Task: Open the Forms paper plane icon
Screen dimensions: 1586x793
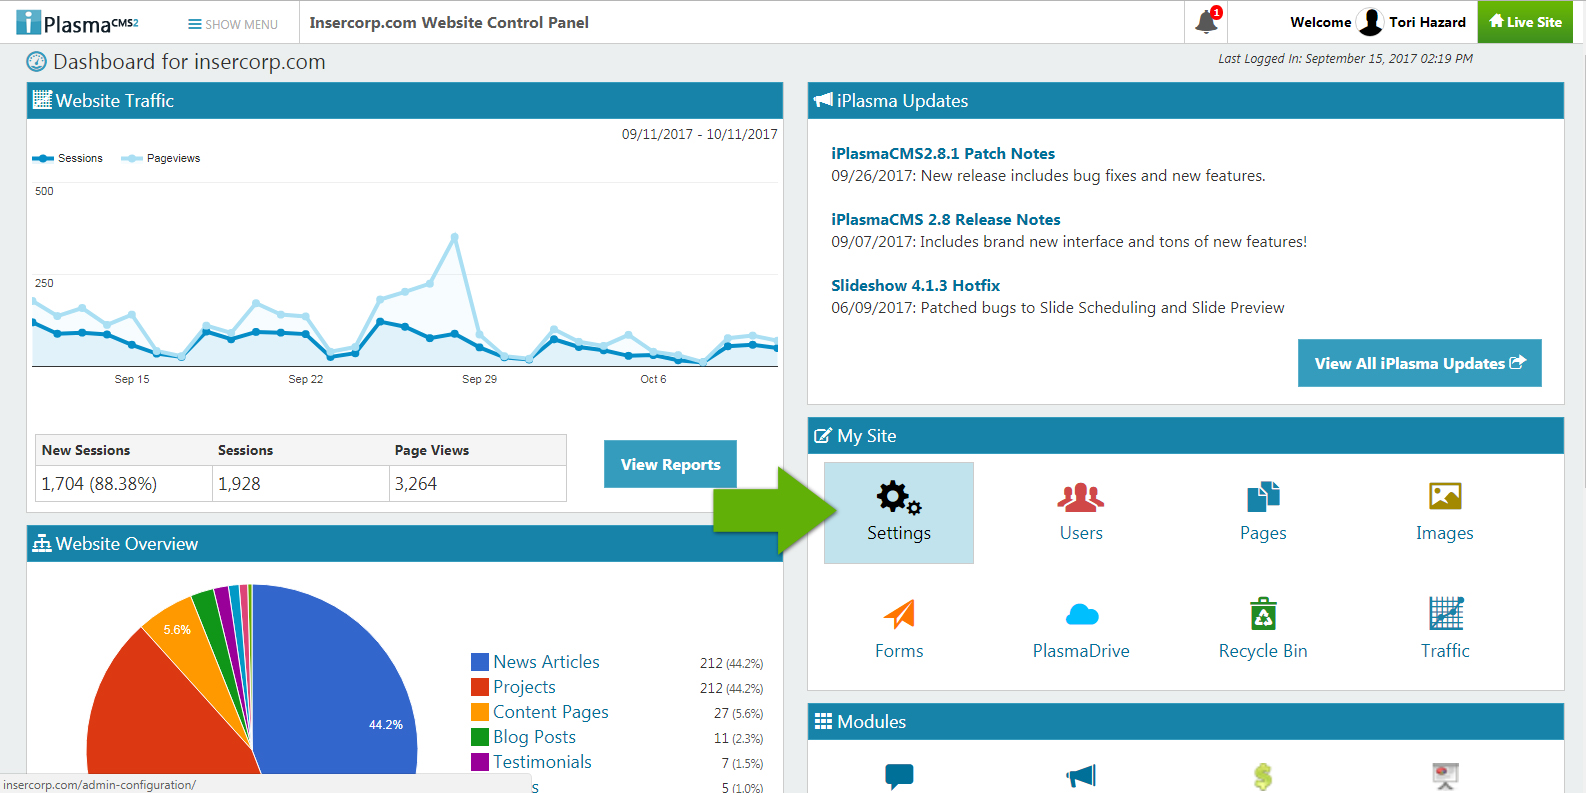Action: 899,614
